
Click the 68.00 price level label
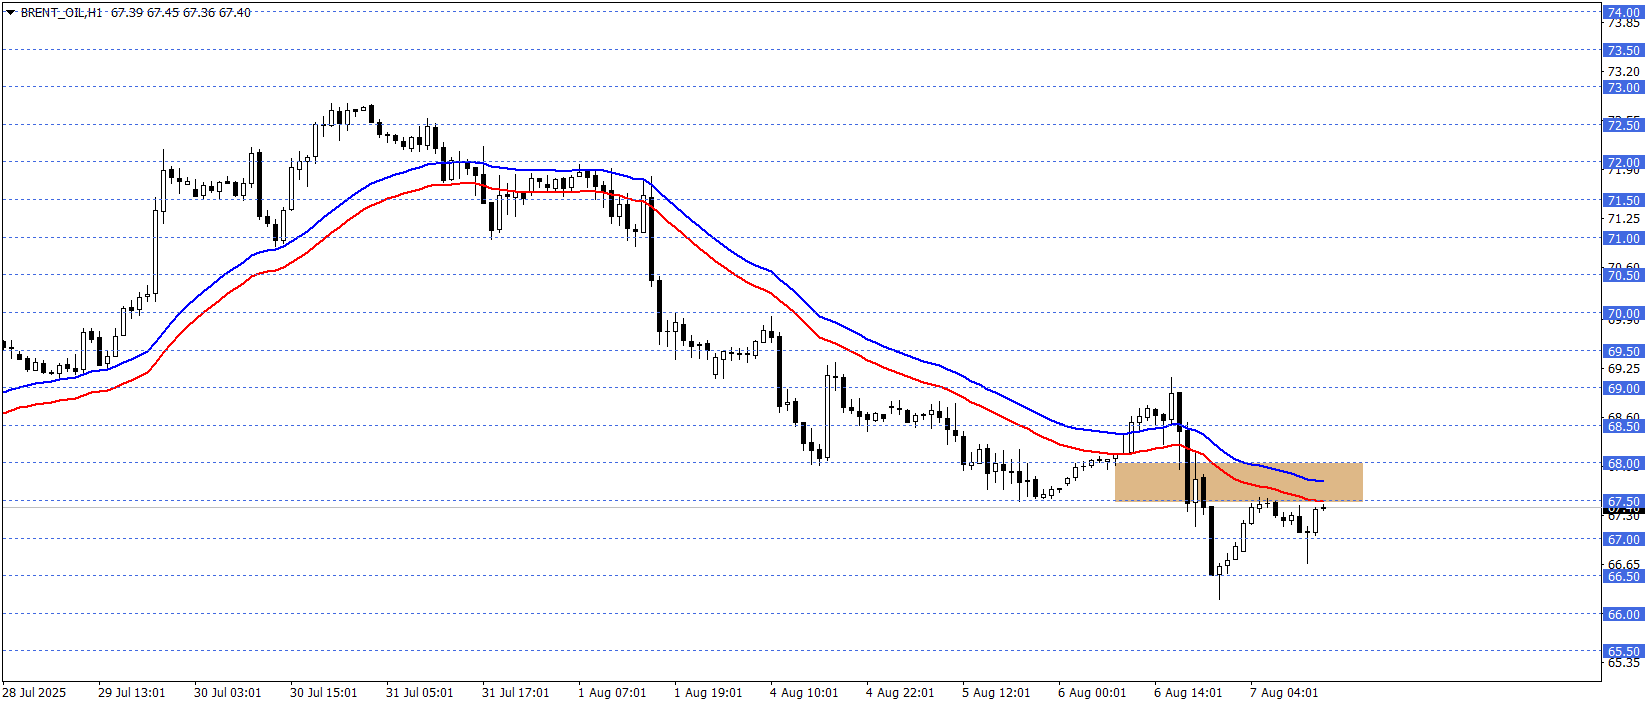1623,464
